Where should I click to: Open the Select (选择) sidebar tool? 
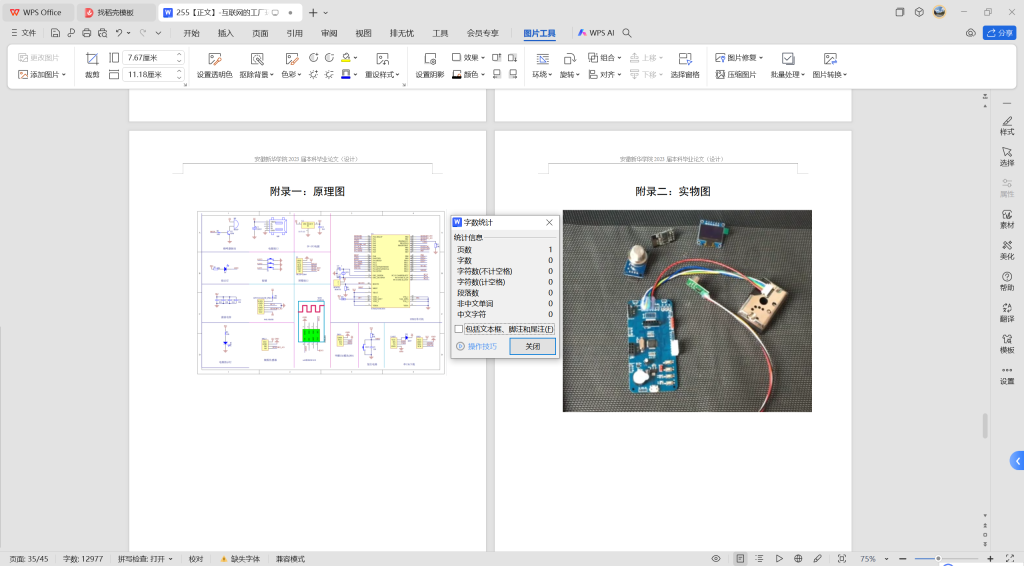pyautogui.click(x=1007, y=157)
